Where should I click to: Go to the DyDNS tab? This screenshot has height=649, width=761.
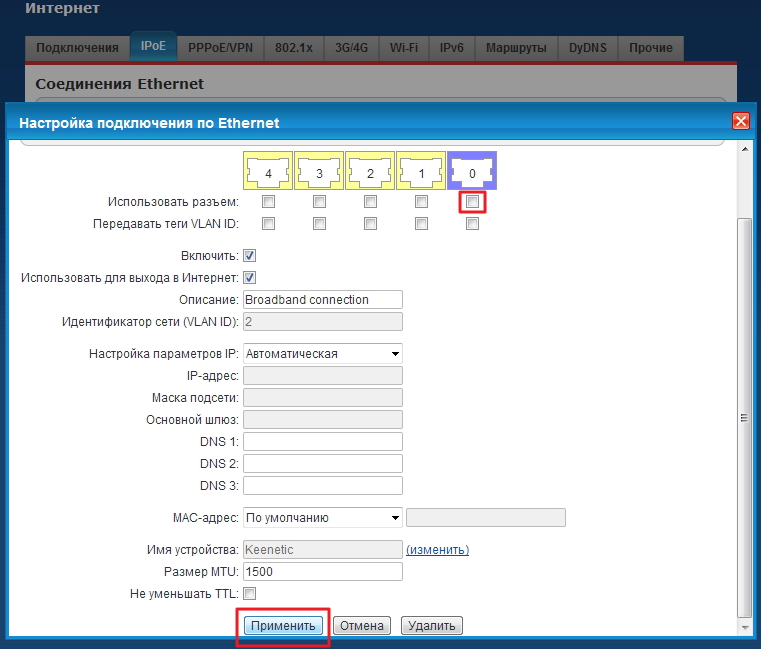coord(588,47)
